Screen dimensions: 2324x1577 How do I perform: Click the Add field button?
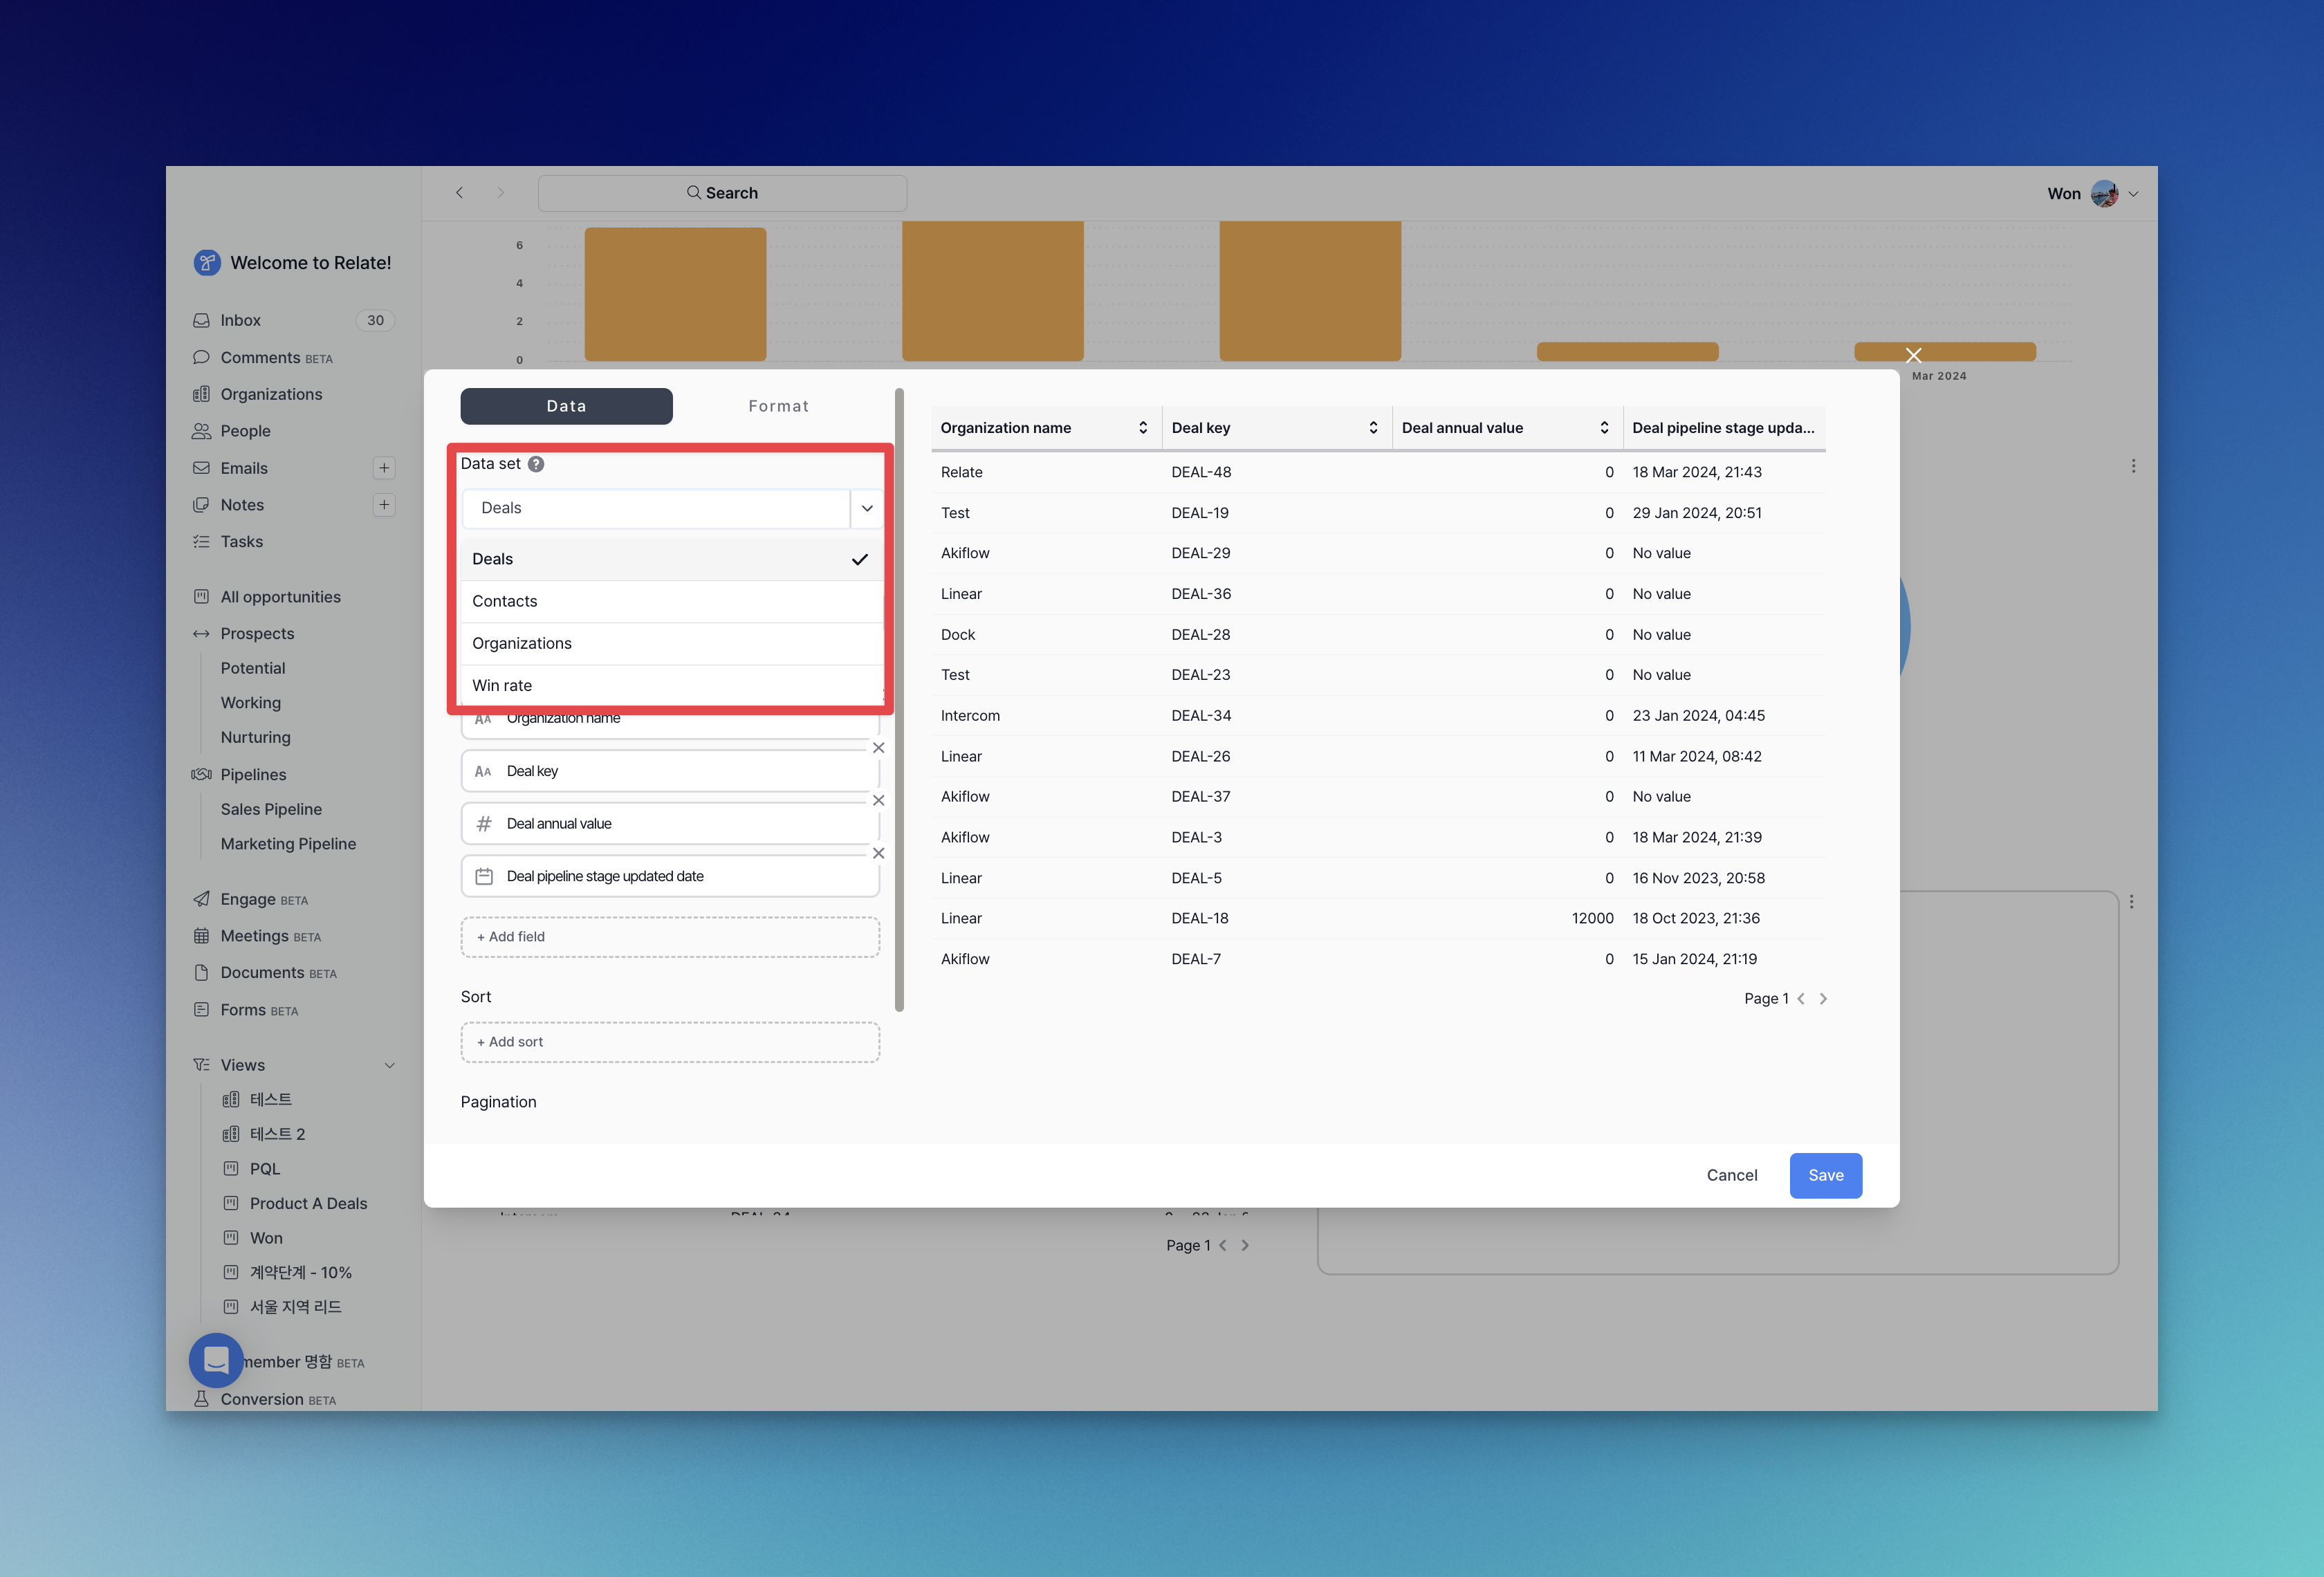[670, 937]
